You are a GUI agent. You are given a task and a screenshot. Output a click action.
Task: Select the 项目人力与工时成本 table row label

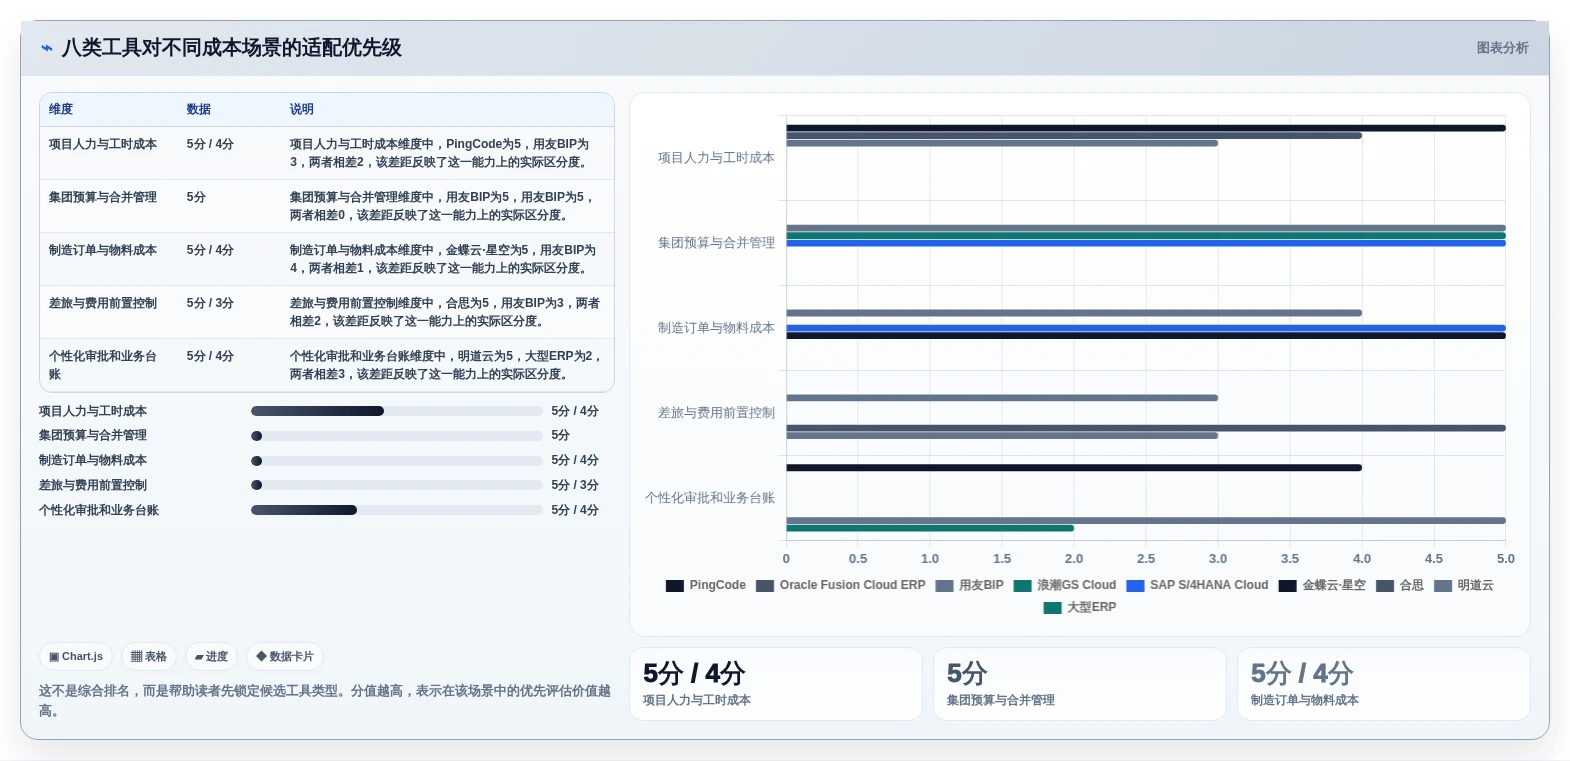(103, 144)
